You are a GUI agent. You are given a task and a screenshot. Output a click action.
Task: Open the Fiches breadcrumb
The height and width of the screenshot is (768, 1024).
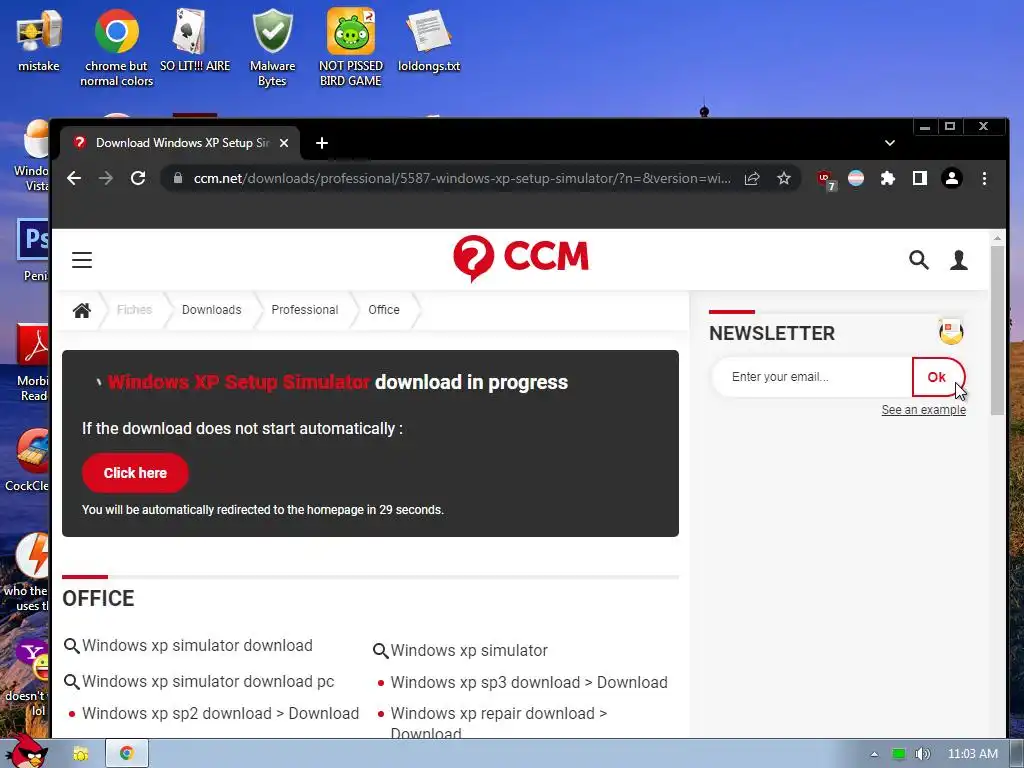coord(134,310)
